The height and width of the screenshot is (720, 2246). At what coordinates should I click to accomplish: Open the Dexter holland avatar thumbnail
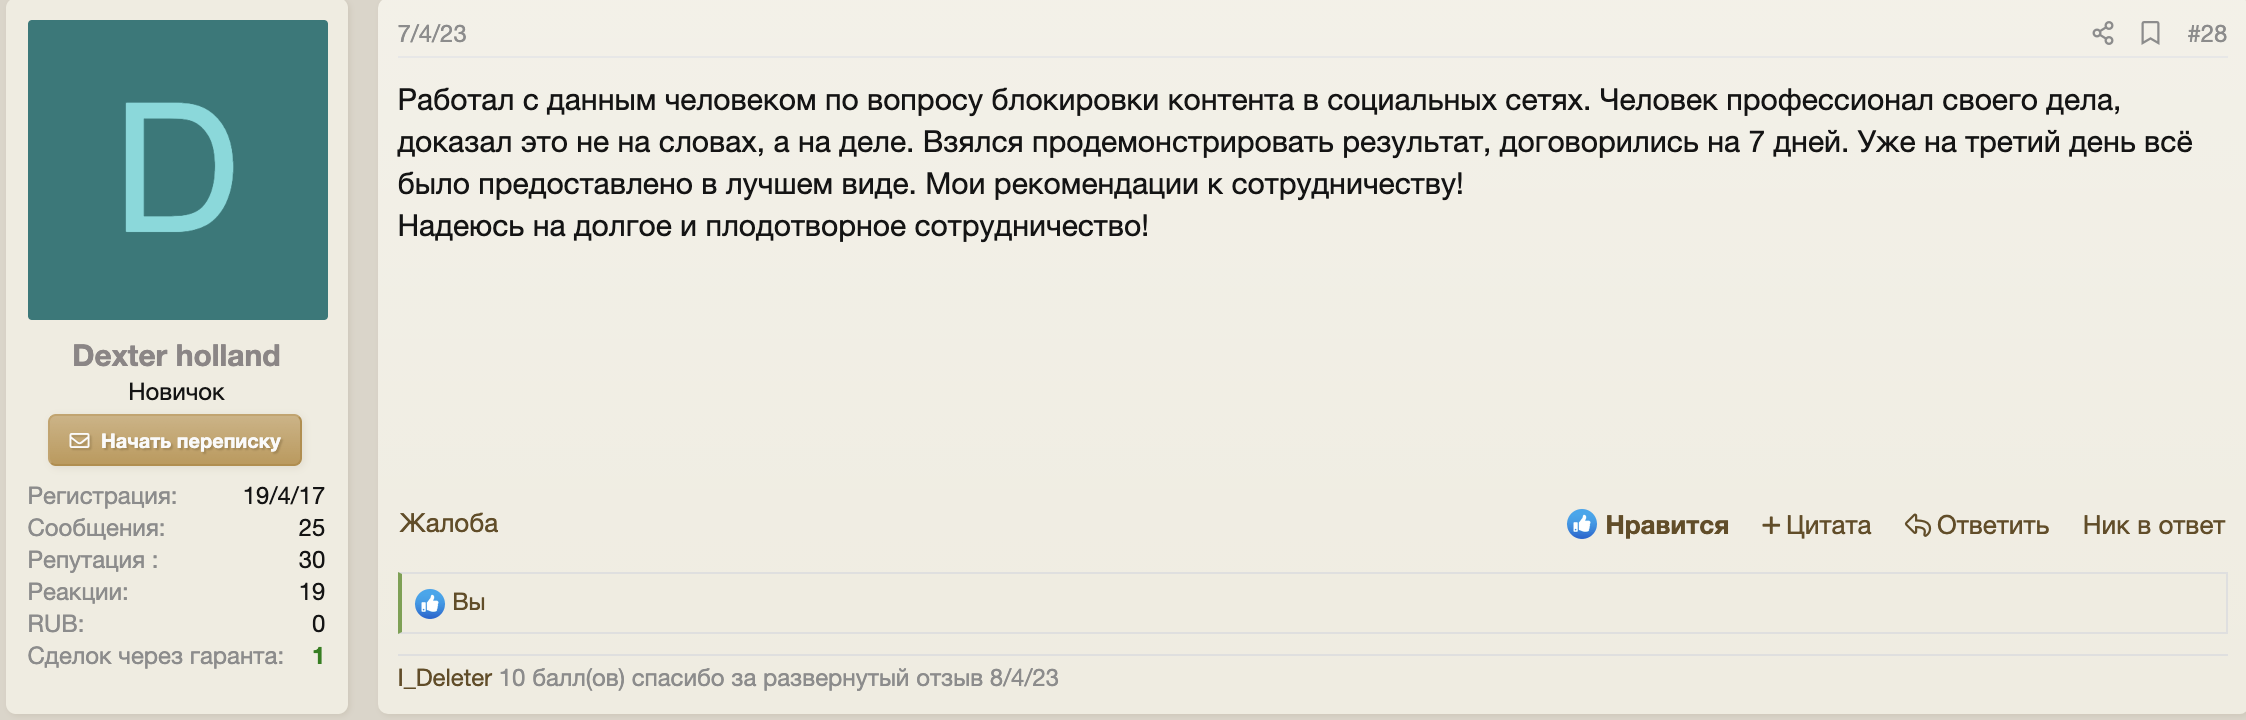pyautogui.click(x=178, y=170)
